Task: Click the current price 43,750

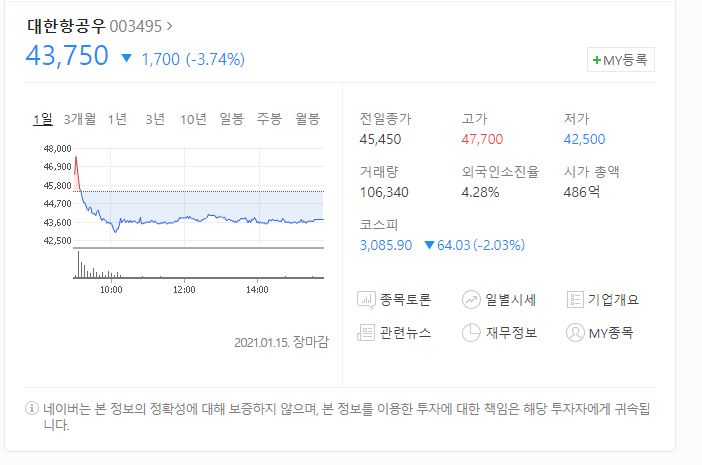Action: [x=67, y=56]
